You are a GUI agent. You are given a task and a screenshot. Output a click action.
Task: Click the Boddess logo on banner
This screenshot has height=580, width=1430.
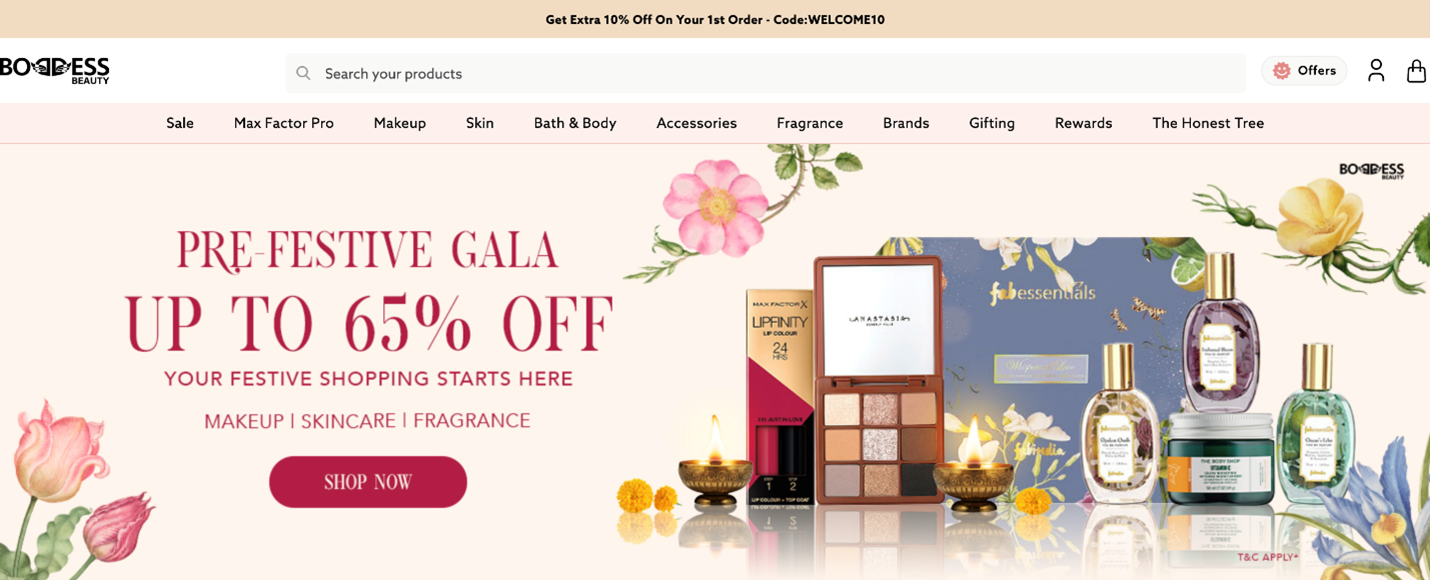point(1371,170)
